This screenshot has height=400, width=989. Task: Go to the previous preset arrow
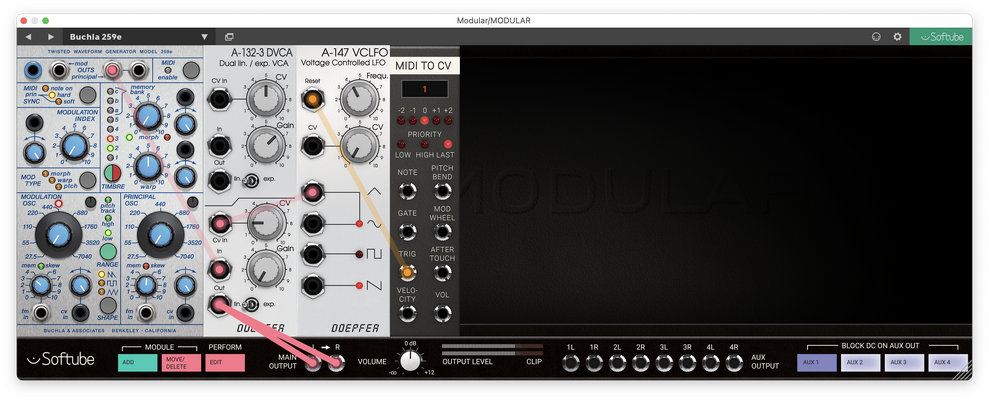click(x=28, y=37)
